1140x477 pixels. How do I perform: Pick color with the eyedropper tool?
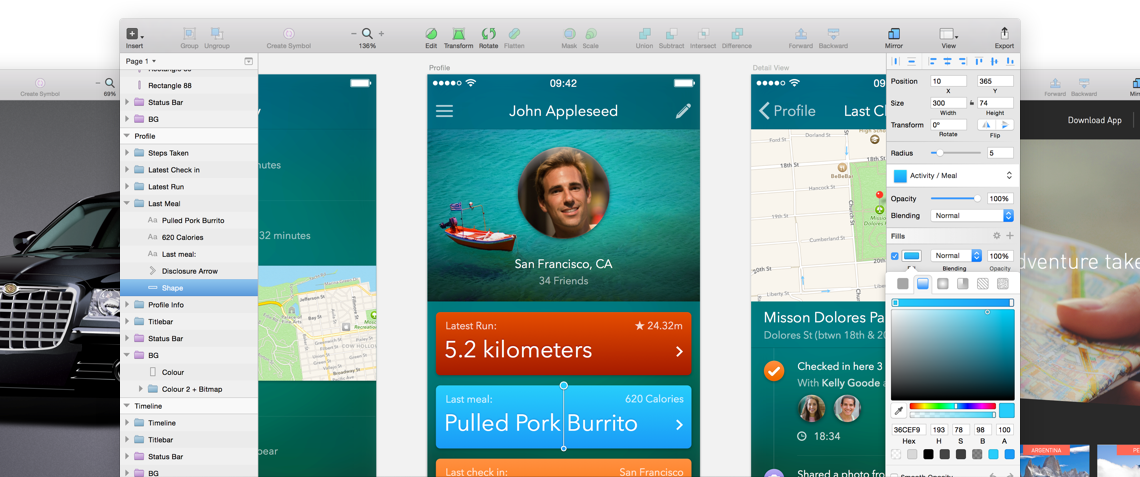click(x=899, y=411)
